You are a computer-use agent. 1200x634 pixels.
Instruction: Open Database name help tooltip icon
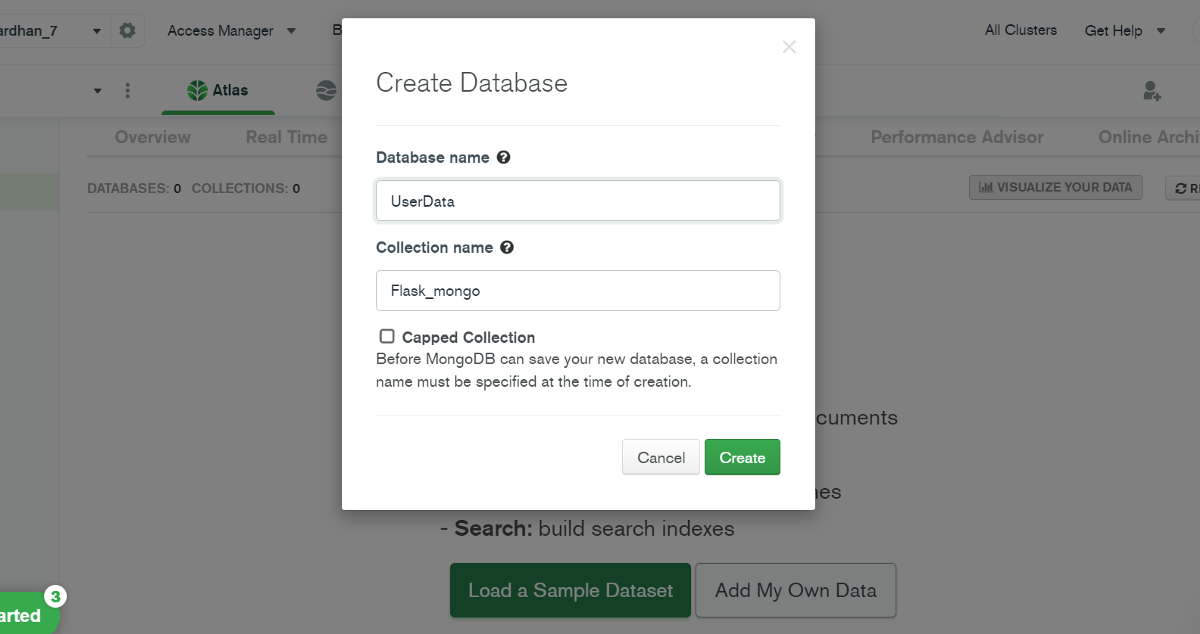tap(504, 157)
